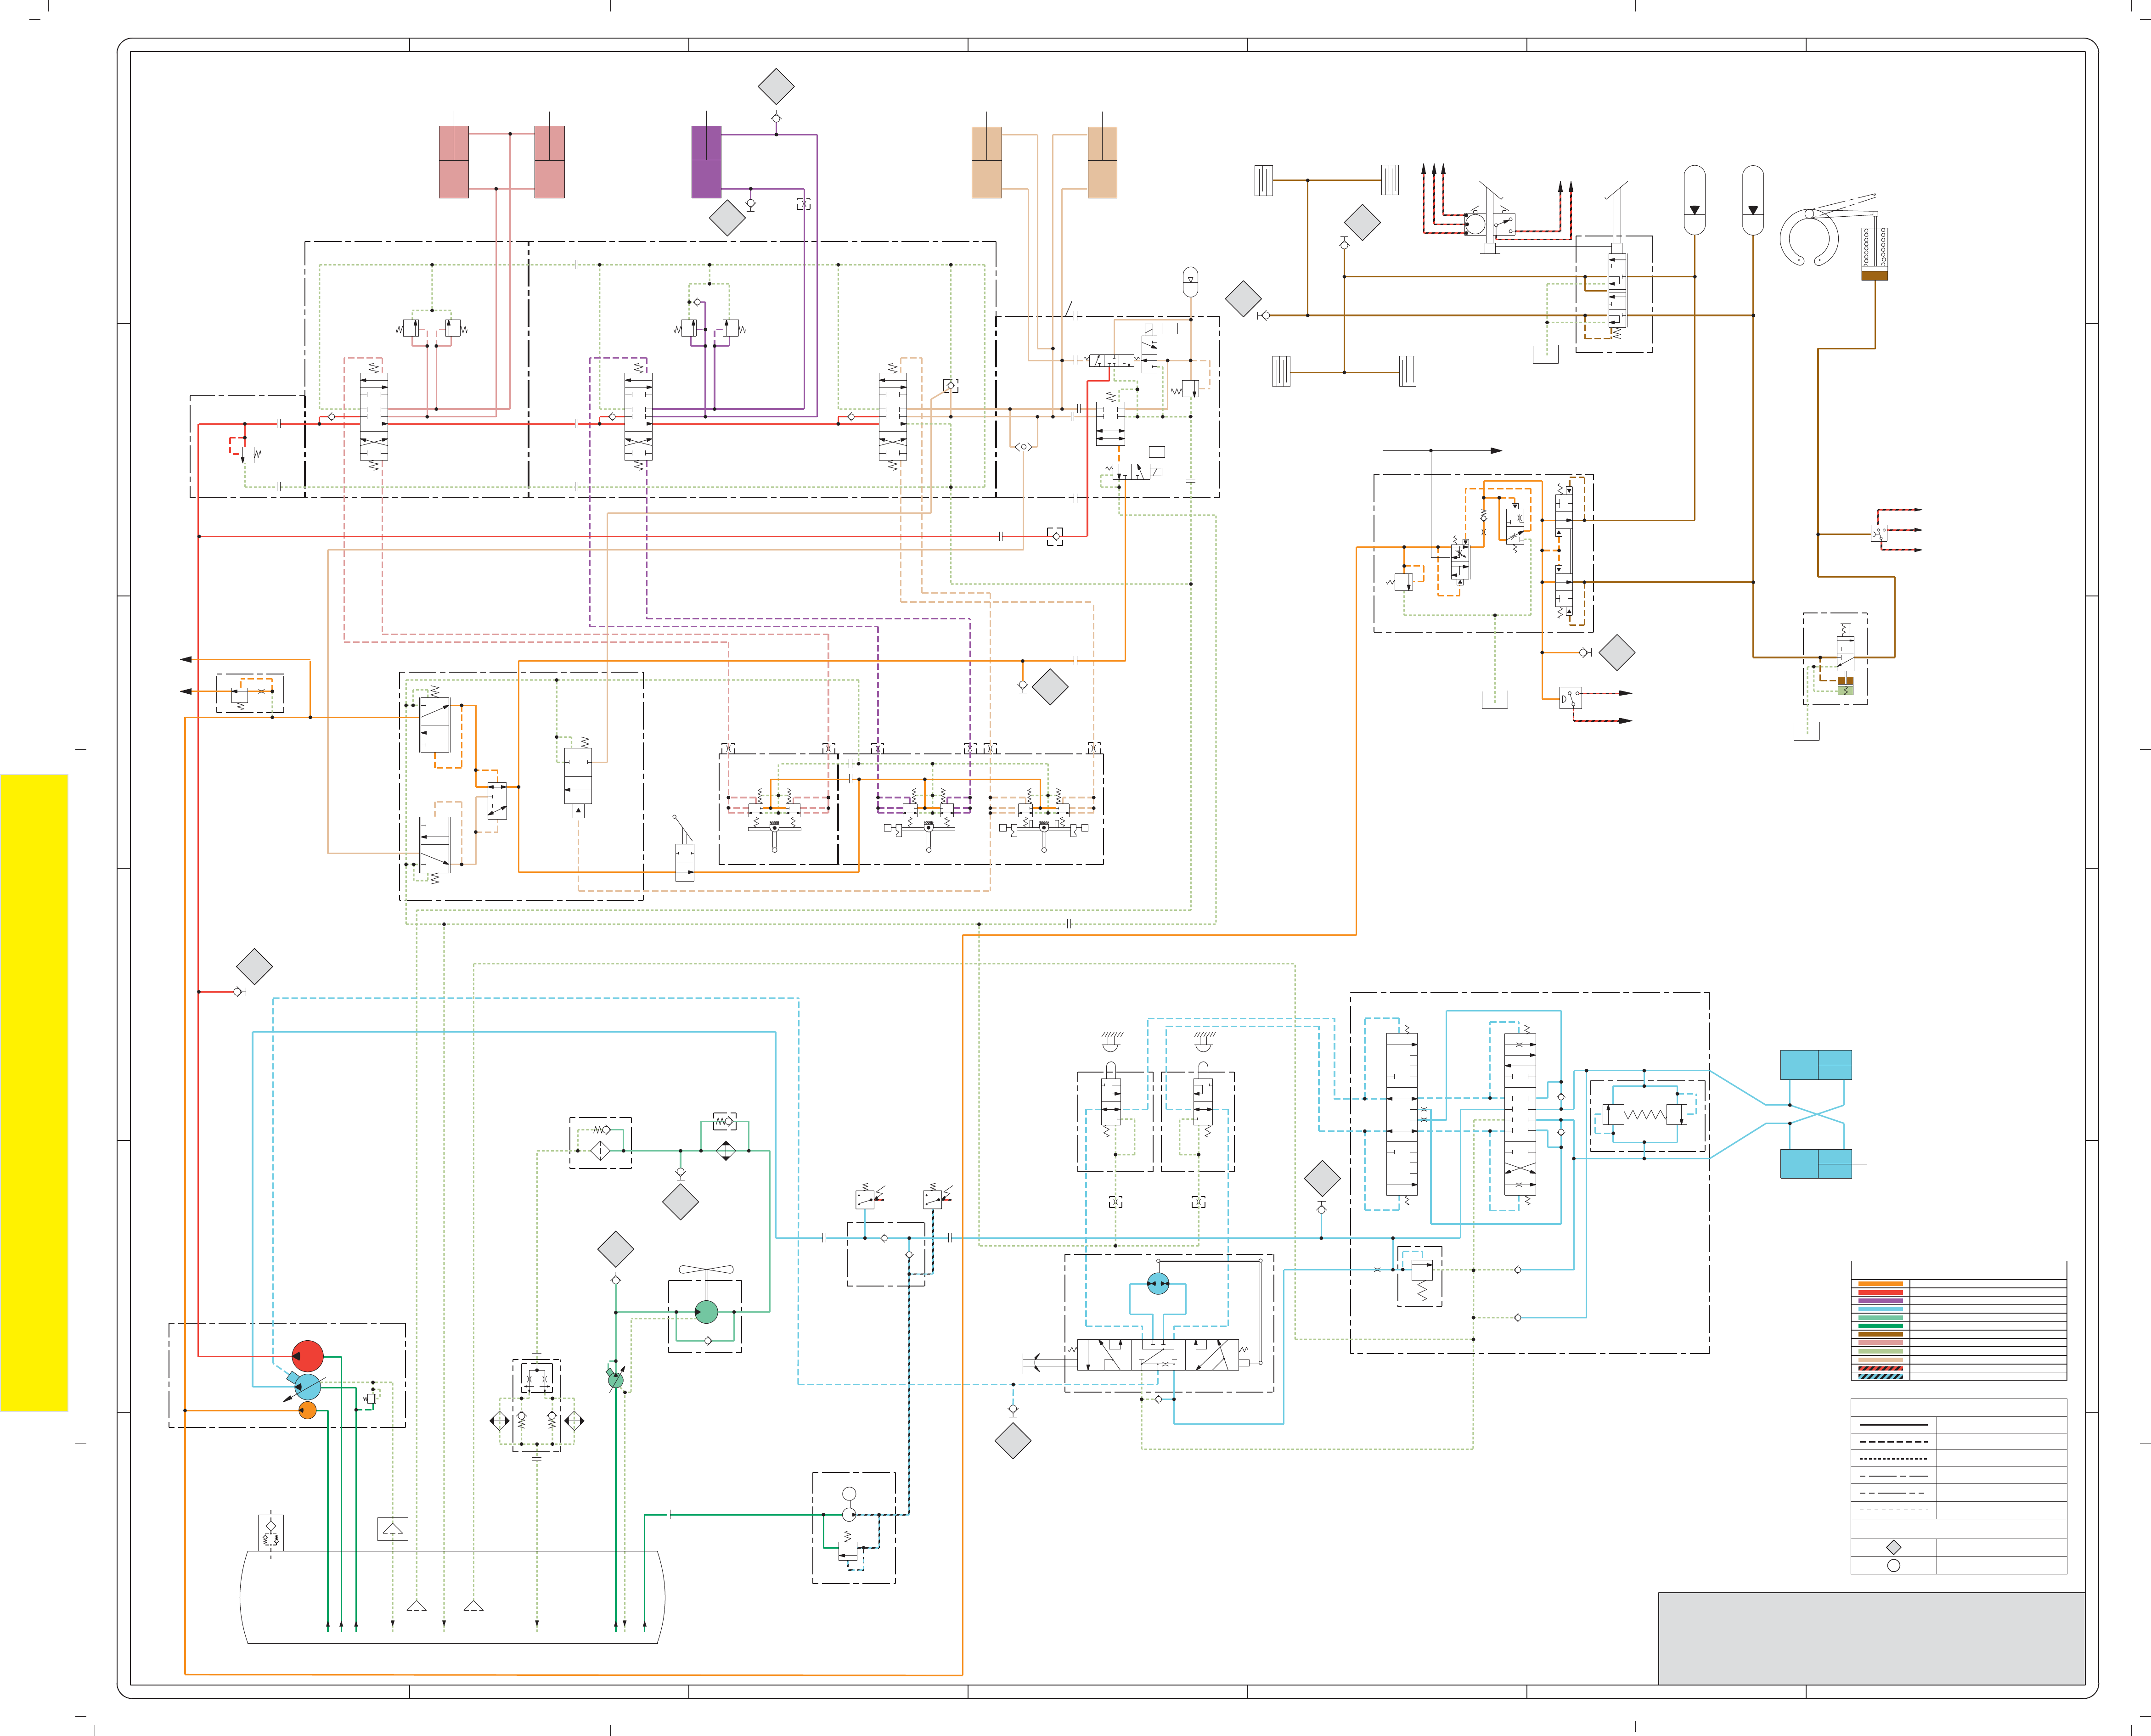Click the red-and-black striped legend bar
2151x1736 pixels.
pyautogui.click(x=1881, y=1368)
